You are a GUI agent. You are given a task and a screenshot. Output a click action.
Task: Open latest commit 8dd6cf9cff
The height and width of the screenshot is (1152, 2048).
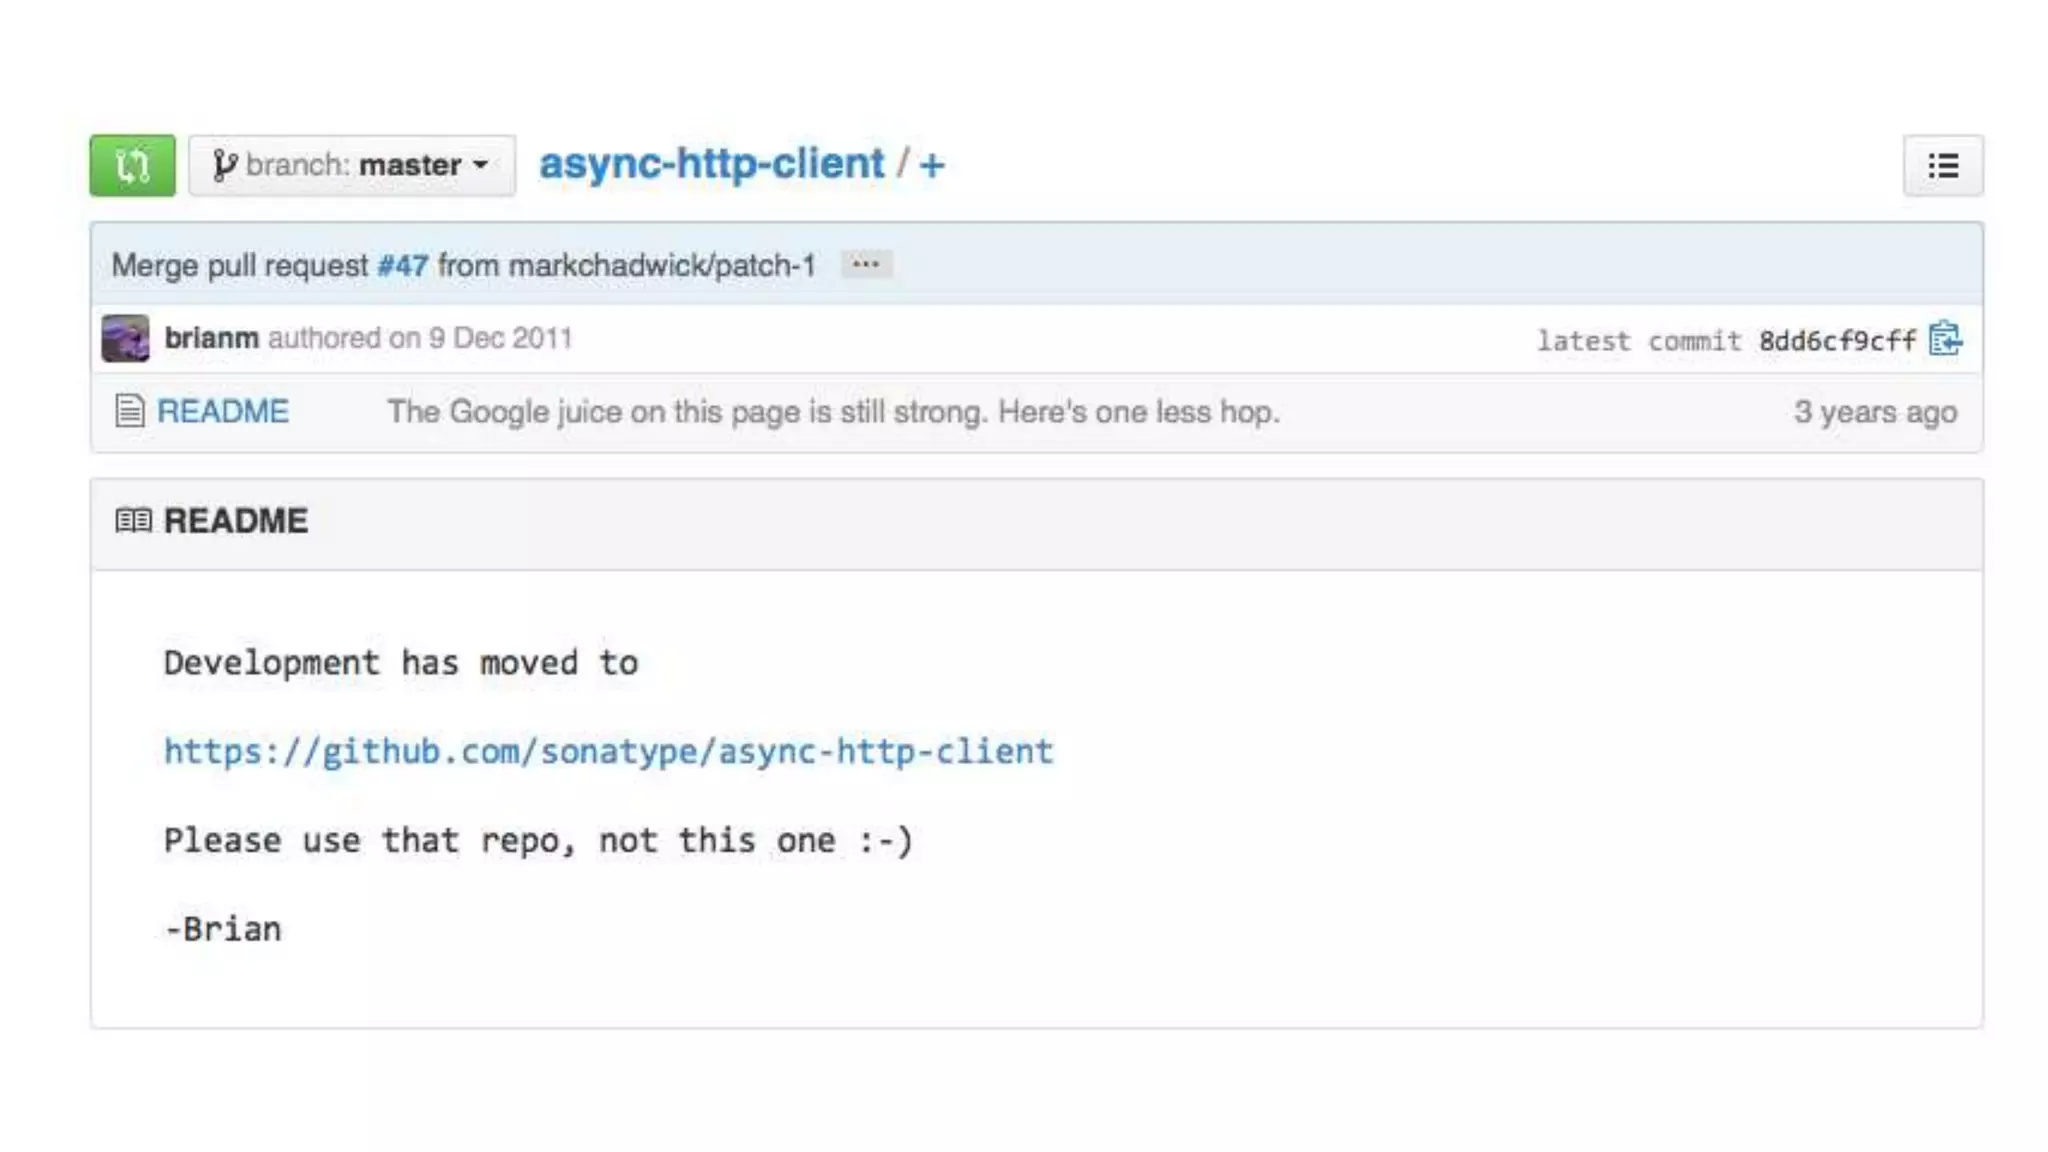pyautogui.click(x=1837, y=341)
